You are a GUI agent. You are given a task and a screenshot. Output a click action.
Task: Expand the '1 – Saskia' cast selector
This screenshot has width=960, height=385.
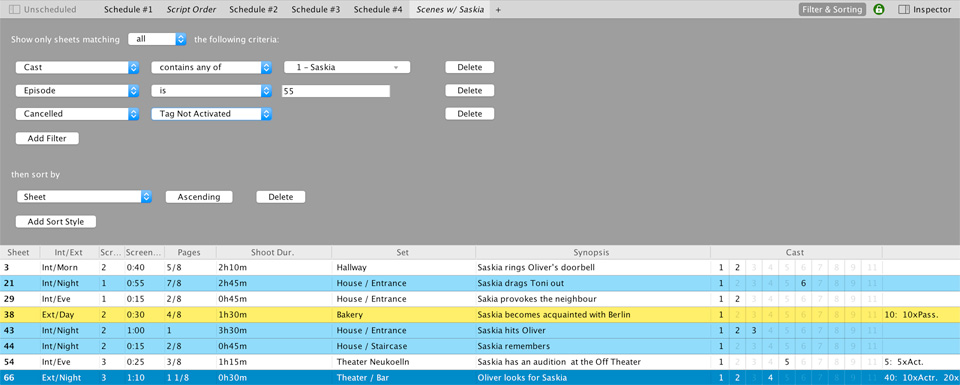[347, 67]
